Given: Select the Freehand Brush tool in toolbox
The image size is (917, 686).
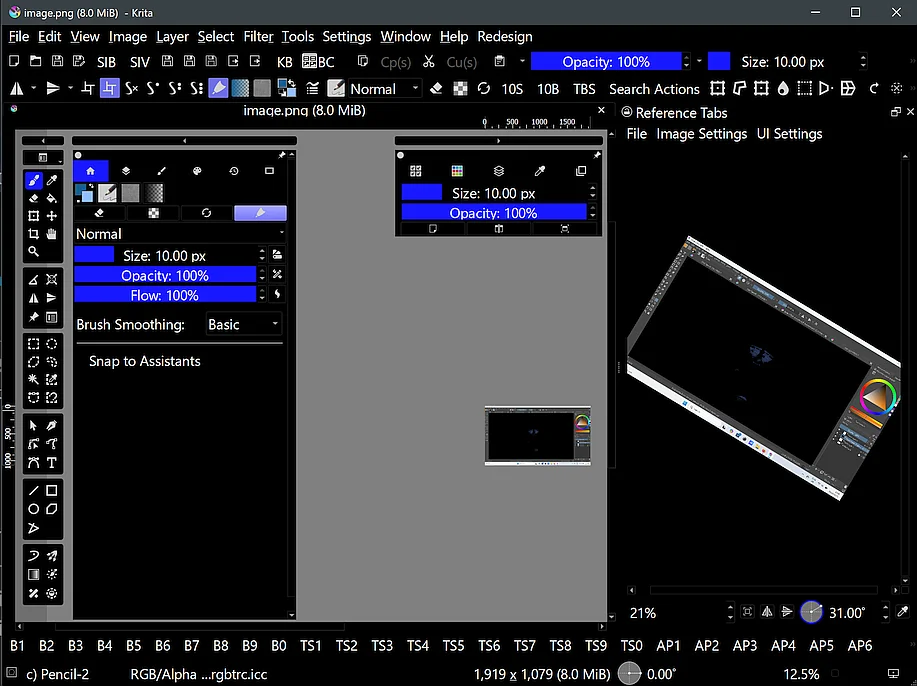Looking at the screenshot, I should tap(33, 181).
